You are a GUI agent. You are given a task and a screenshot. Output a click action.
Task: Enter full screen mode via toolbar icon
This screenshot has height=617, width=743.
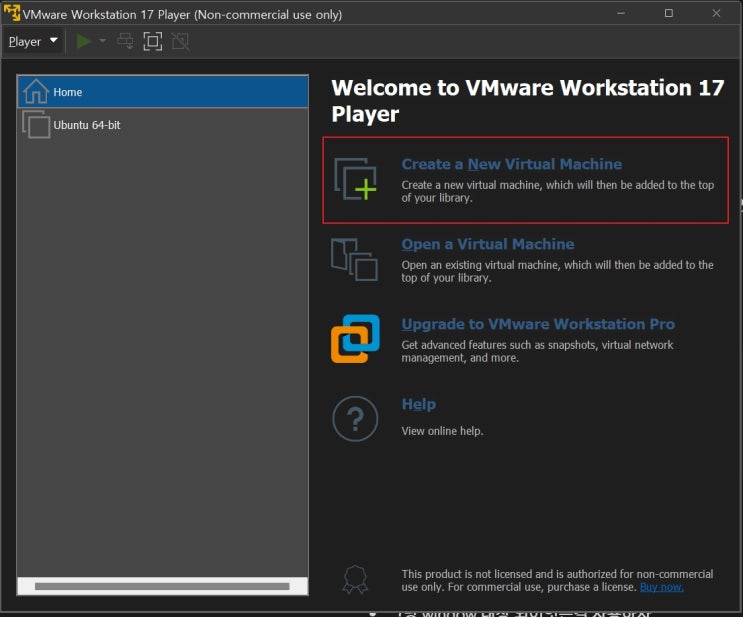153,42
